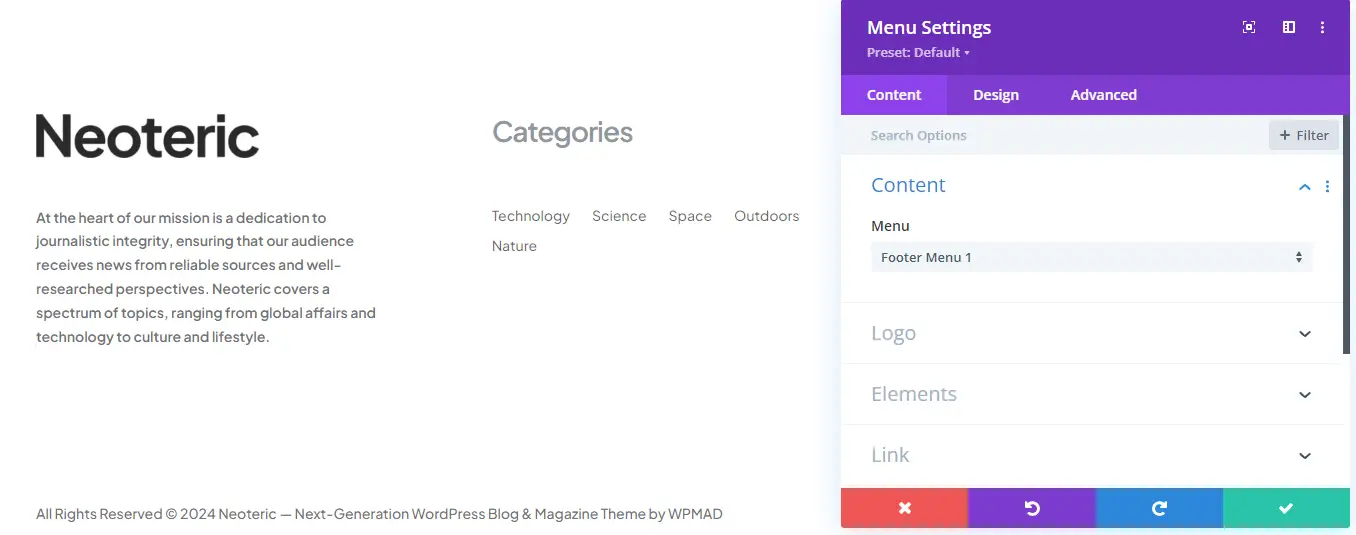Open the Preset: Default dropdown
1356x535 pixels.
[x=918, y=53]
